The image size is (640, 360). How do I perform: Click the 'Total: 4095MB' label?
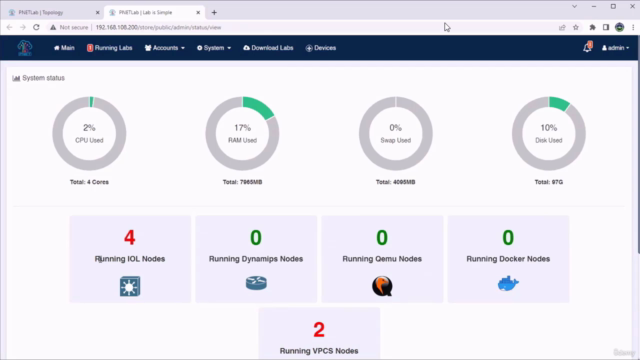(x=396, y=182)
